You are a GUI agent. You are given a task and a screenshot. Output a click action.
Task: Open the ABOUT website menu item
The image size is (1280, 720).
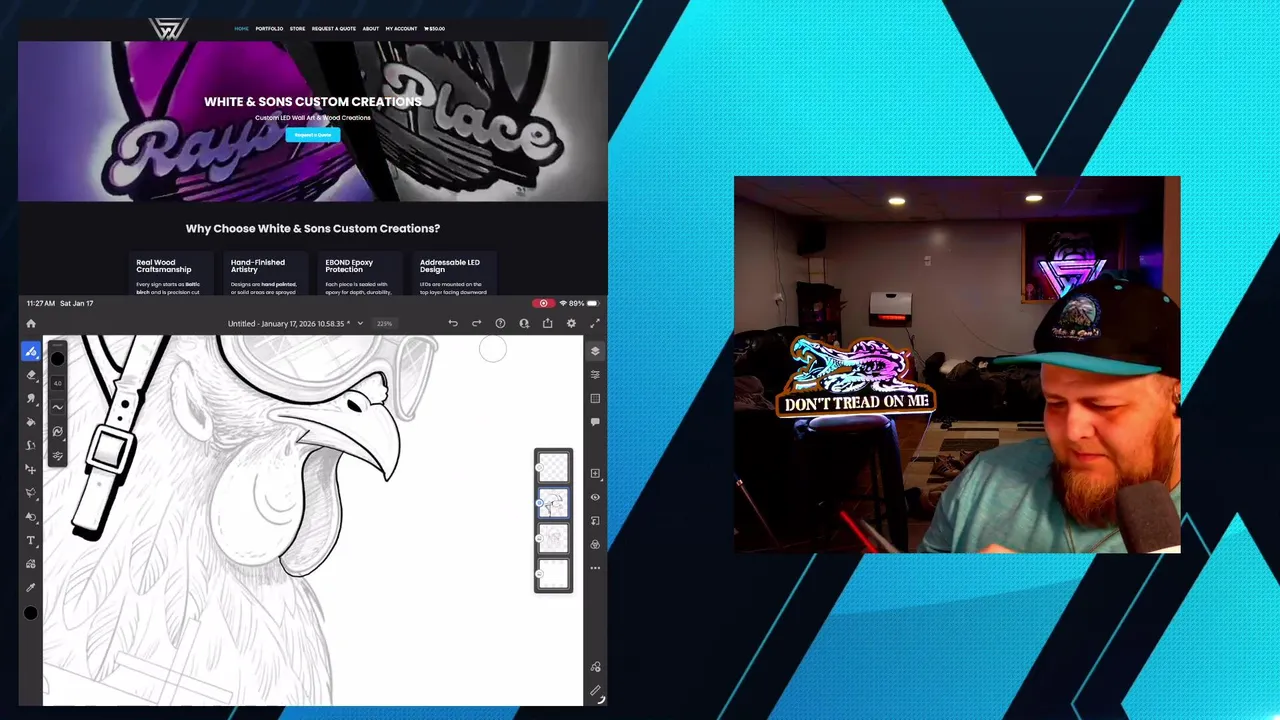coord(370,28)
